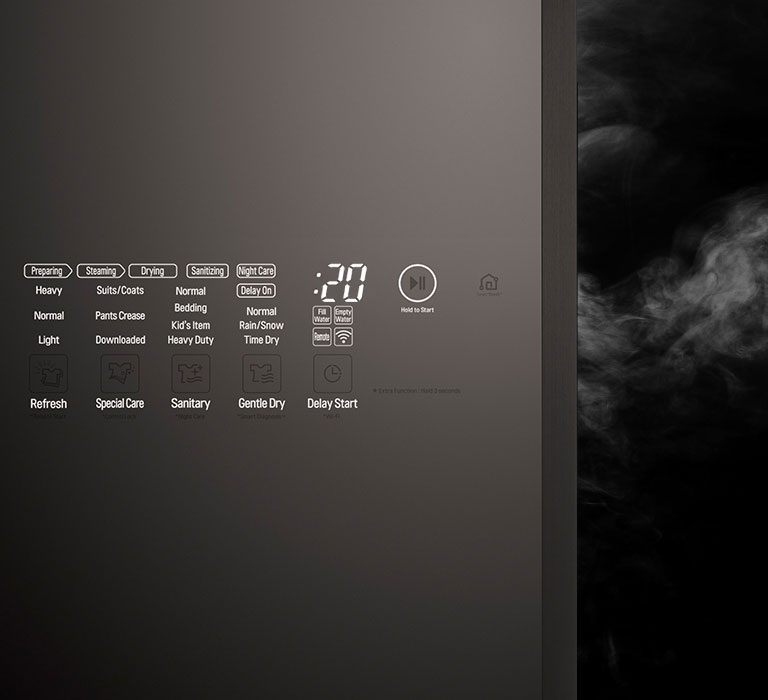Tap the Sanitary cycle icon
768x700 pixels.
[x=190, y=373]
